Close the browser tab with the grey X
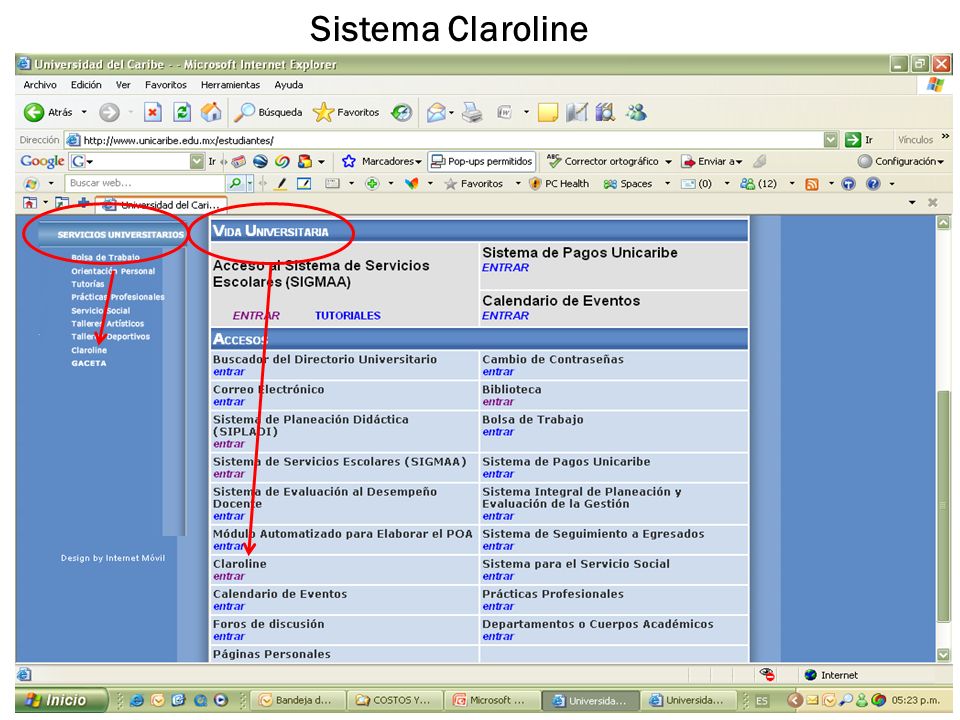The image size is (960, 720). click(932, 202)
